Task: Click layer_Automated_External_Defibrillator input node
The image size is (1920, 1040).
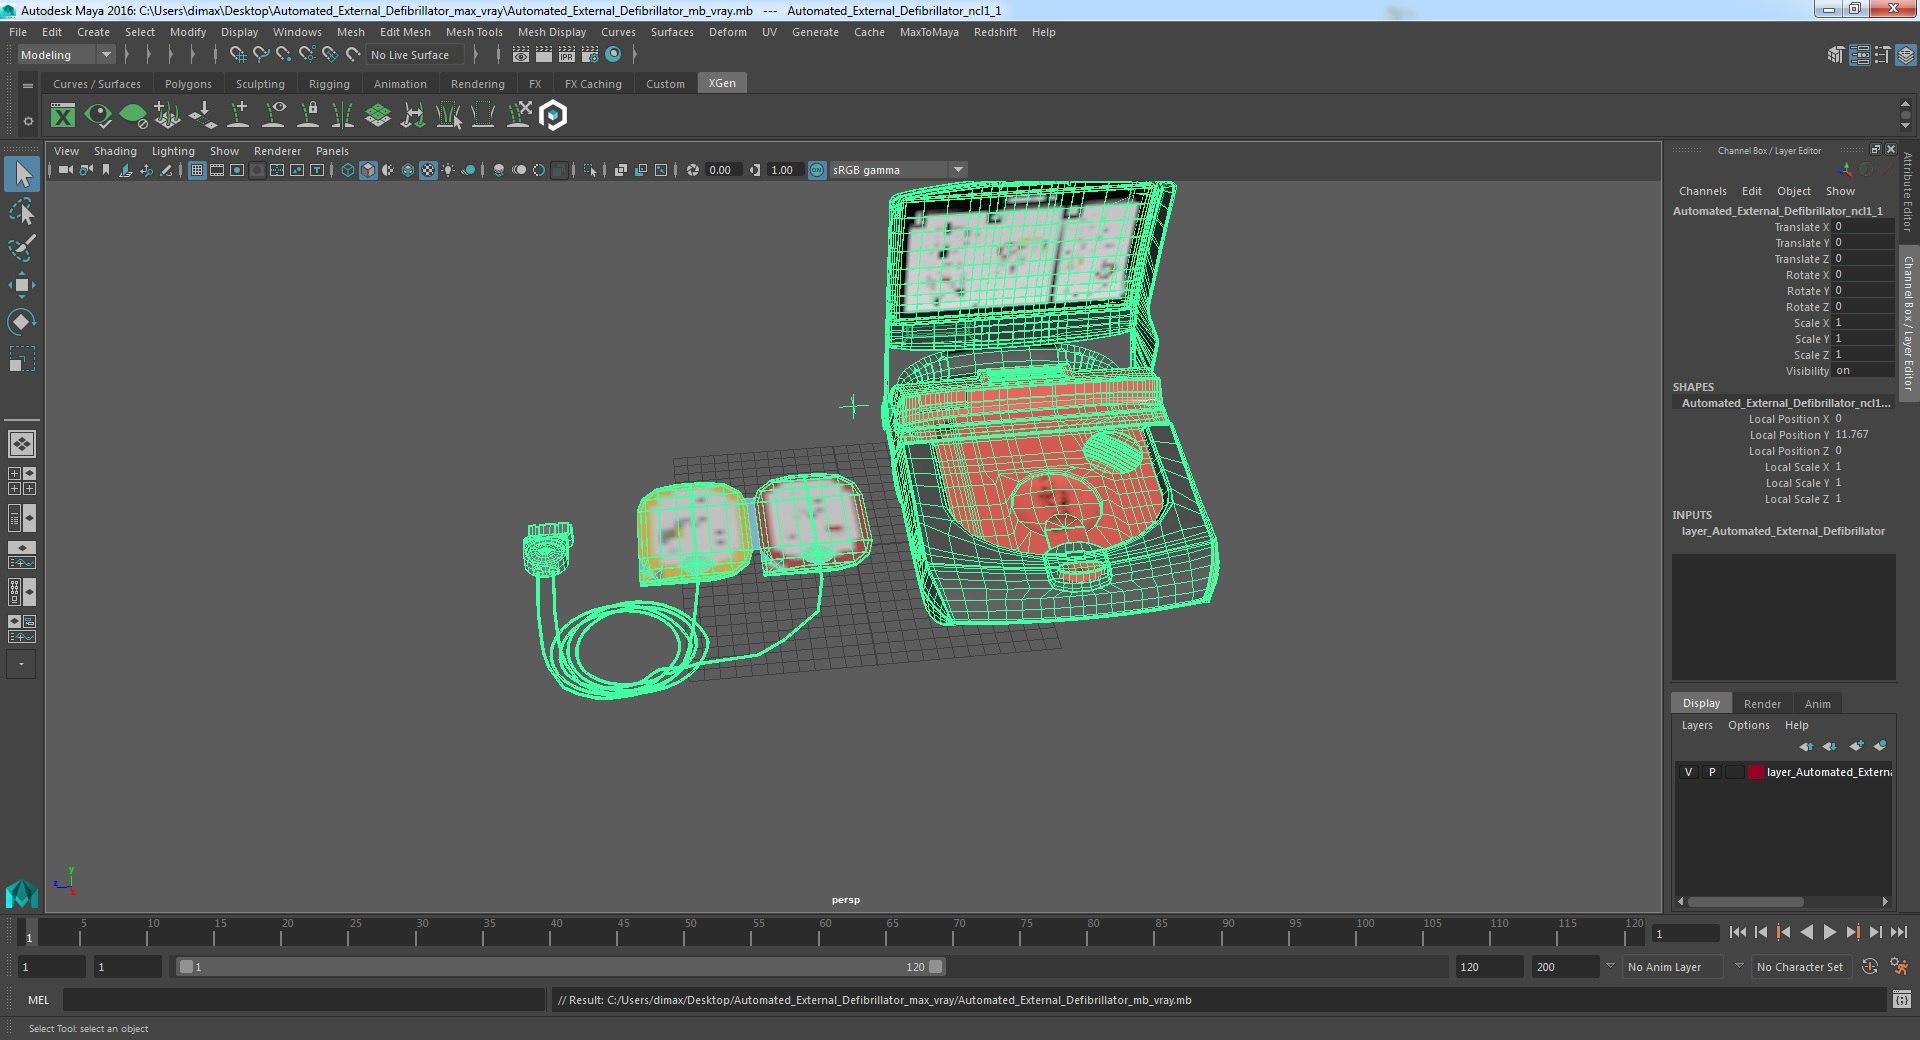Action: (x=1783, y=531)
